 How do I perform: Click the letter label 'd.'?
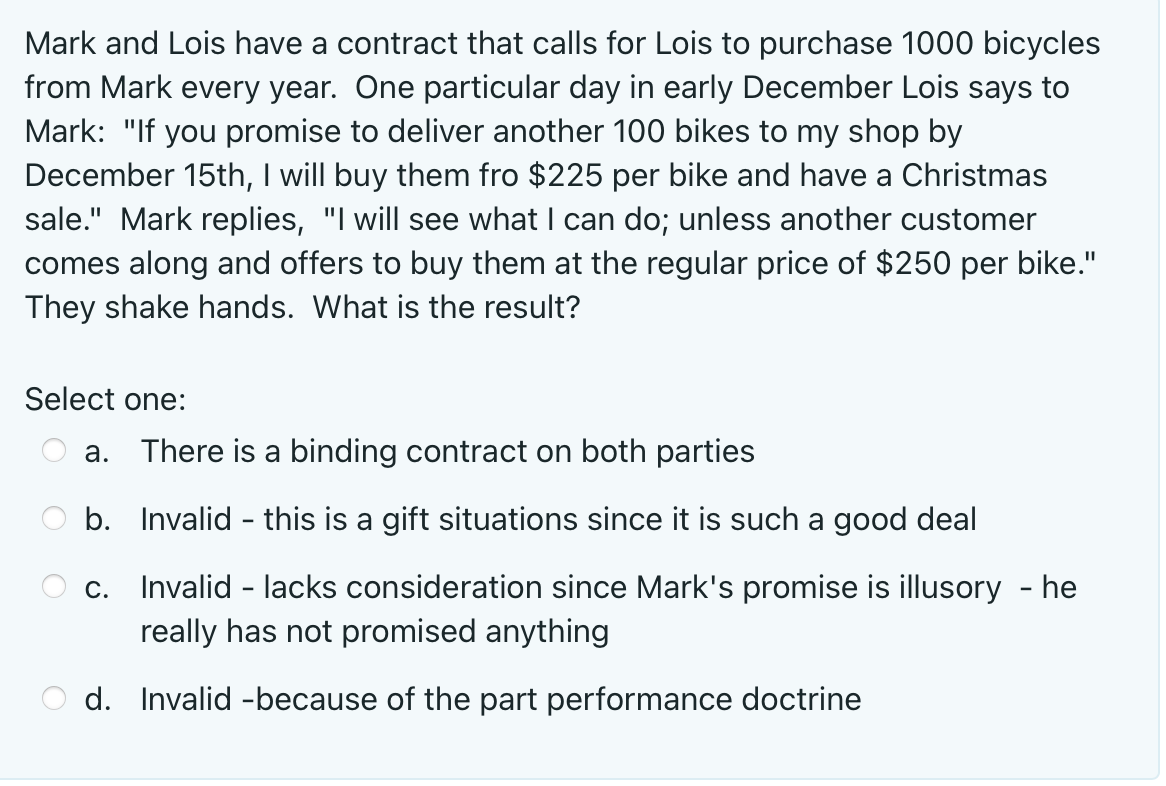tap(98, 699)
